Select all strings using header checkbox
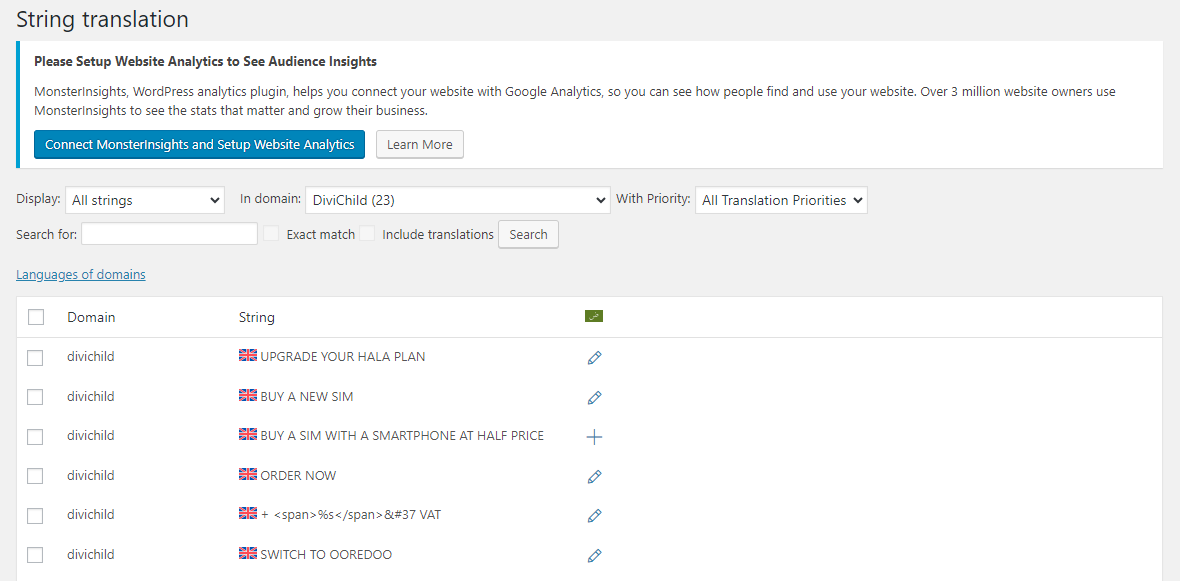 (x=36, y=317)
